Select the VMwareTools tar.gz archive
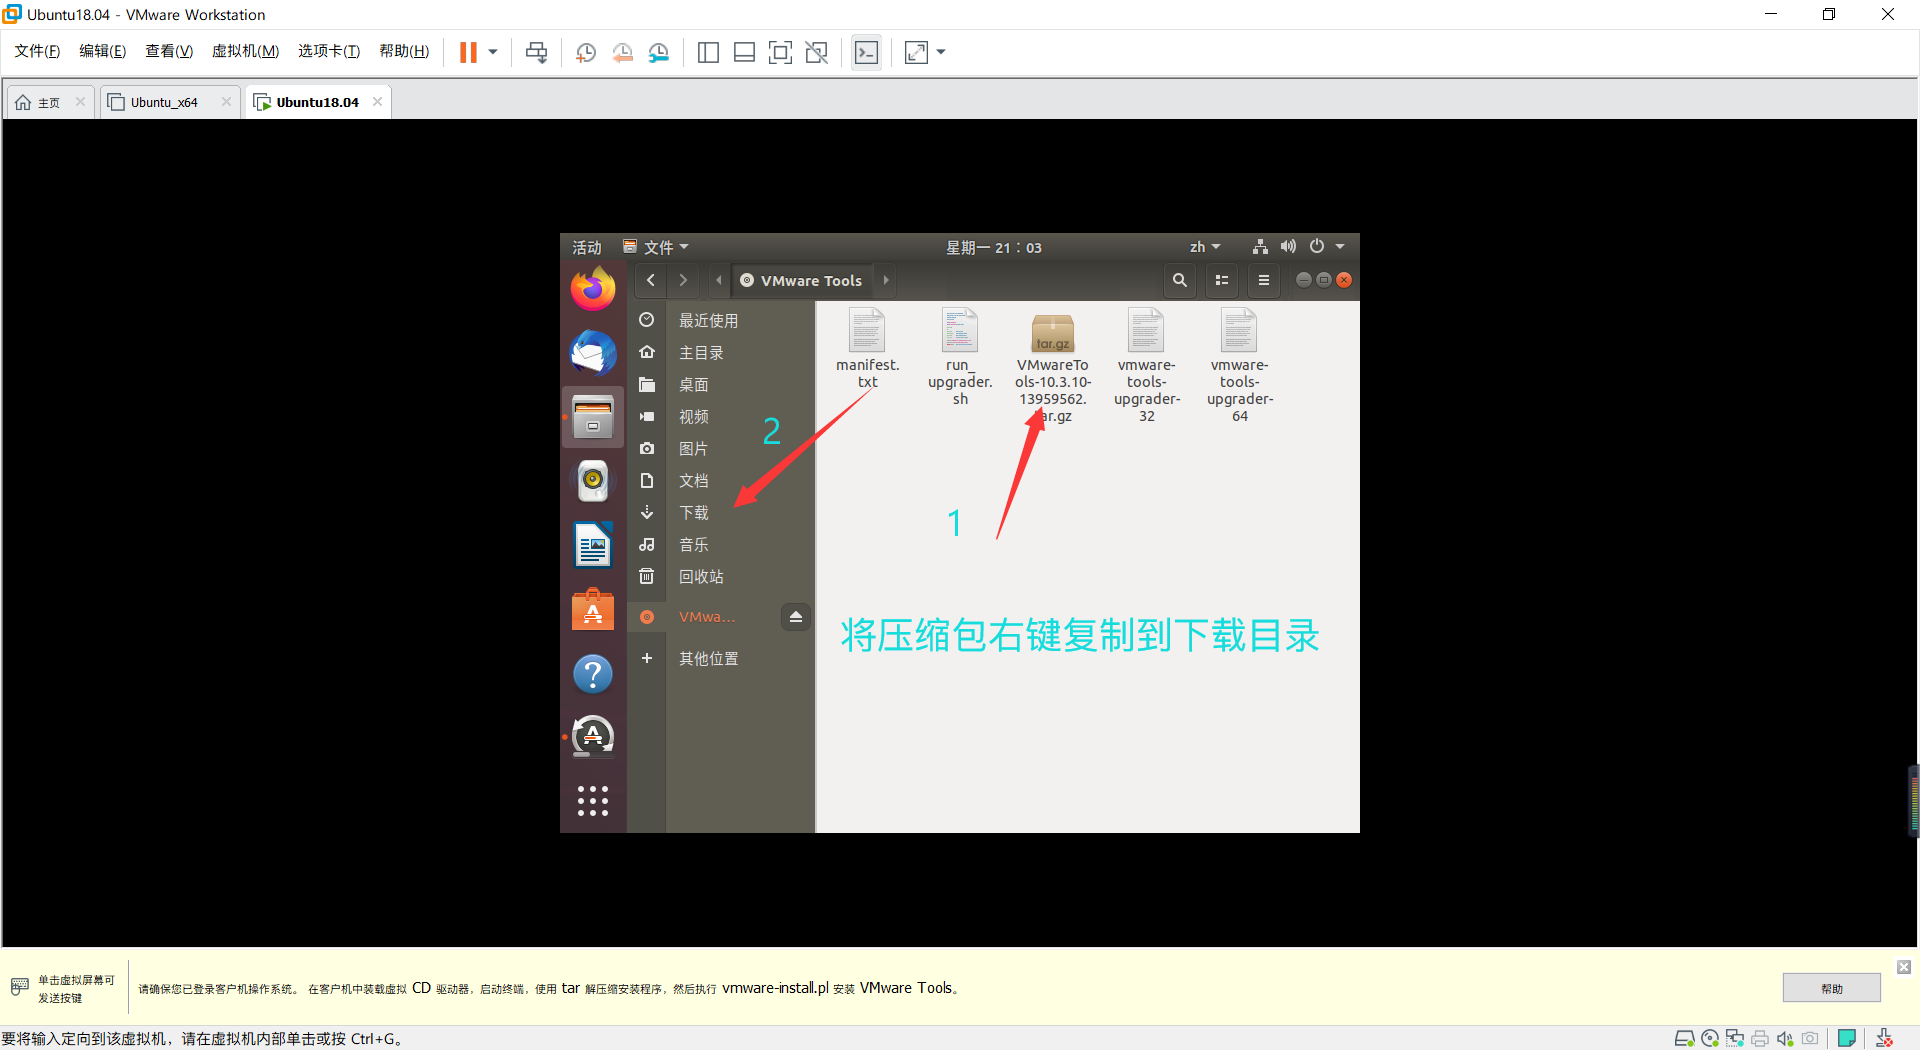 1053,366
